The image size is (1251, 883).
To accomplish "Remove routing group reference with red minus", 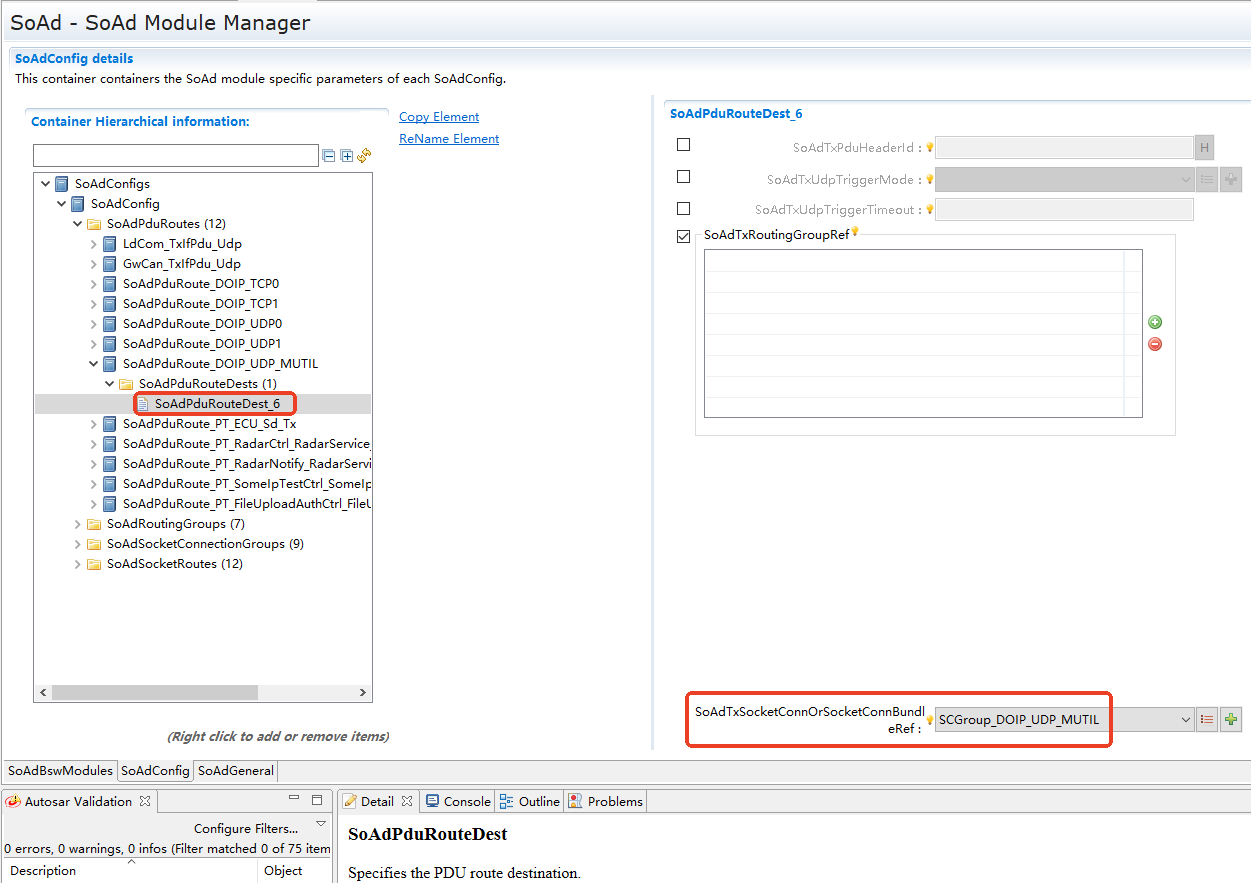I will click(x=1155, y=344).
